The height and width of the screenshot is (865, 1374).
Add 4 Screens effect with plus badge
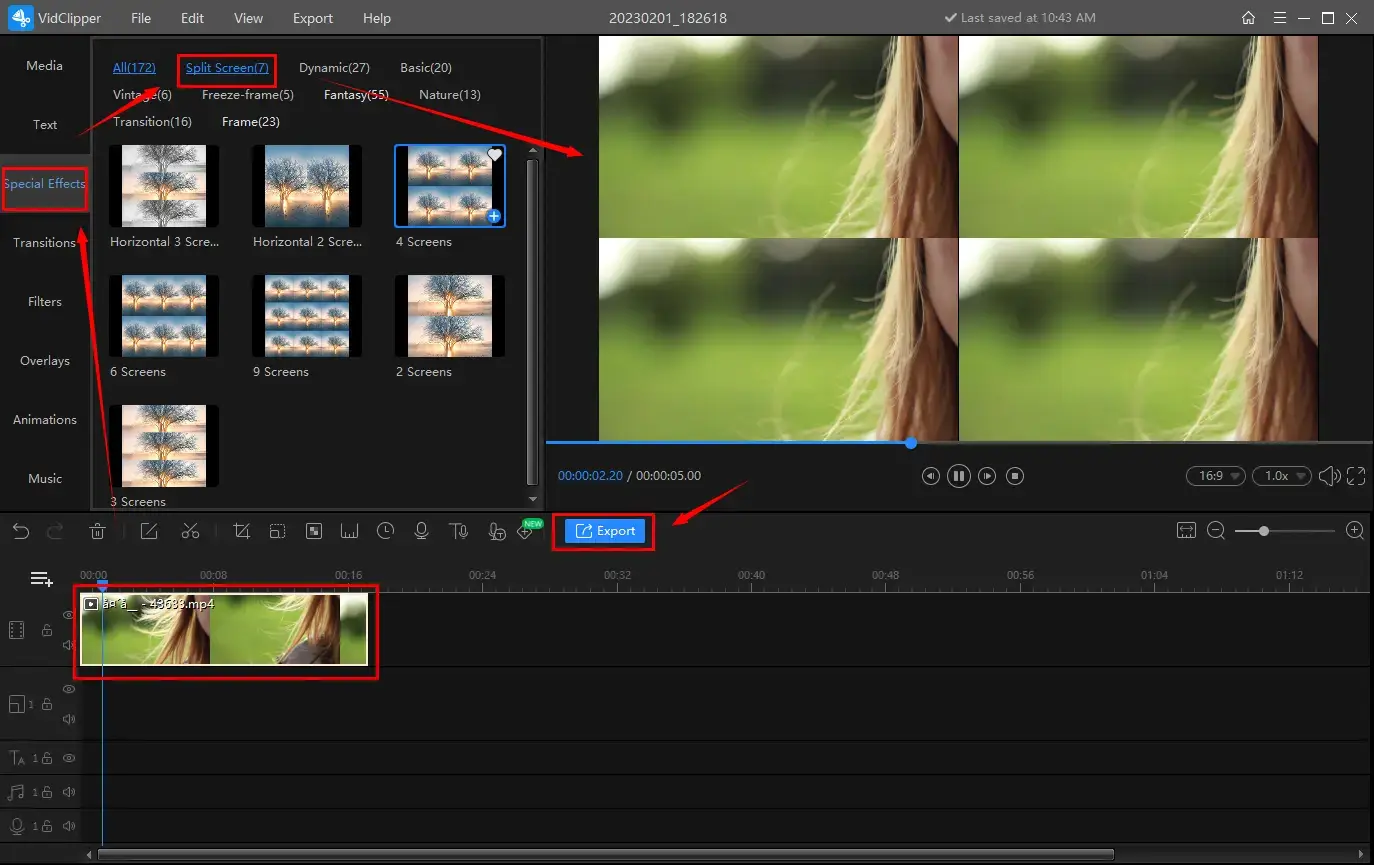point(494,216)
